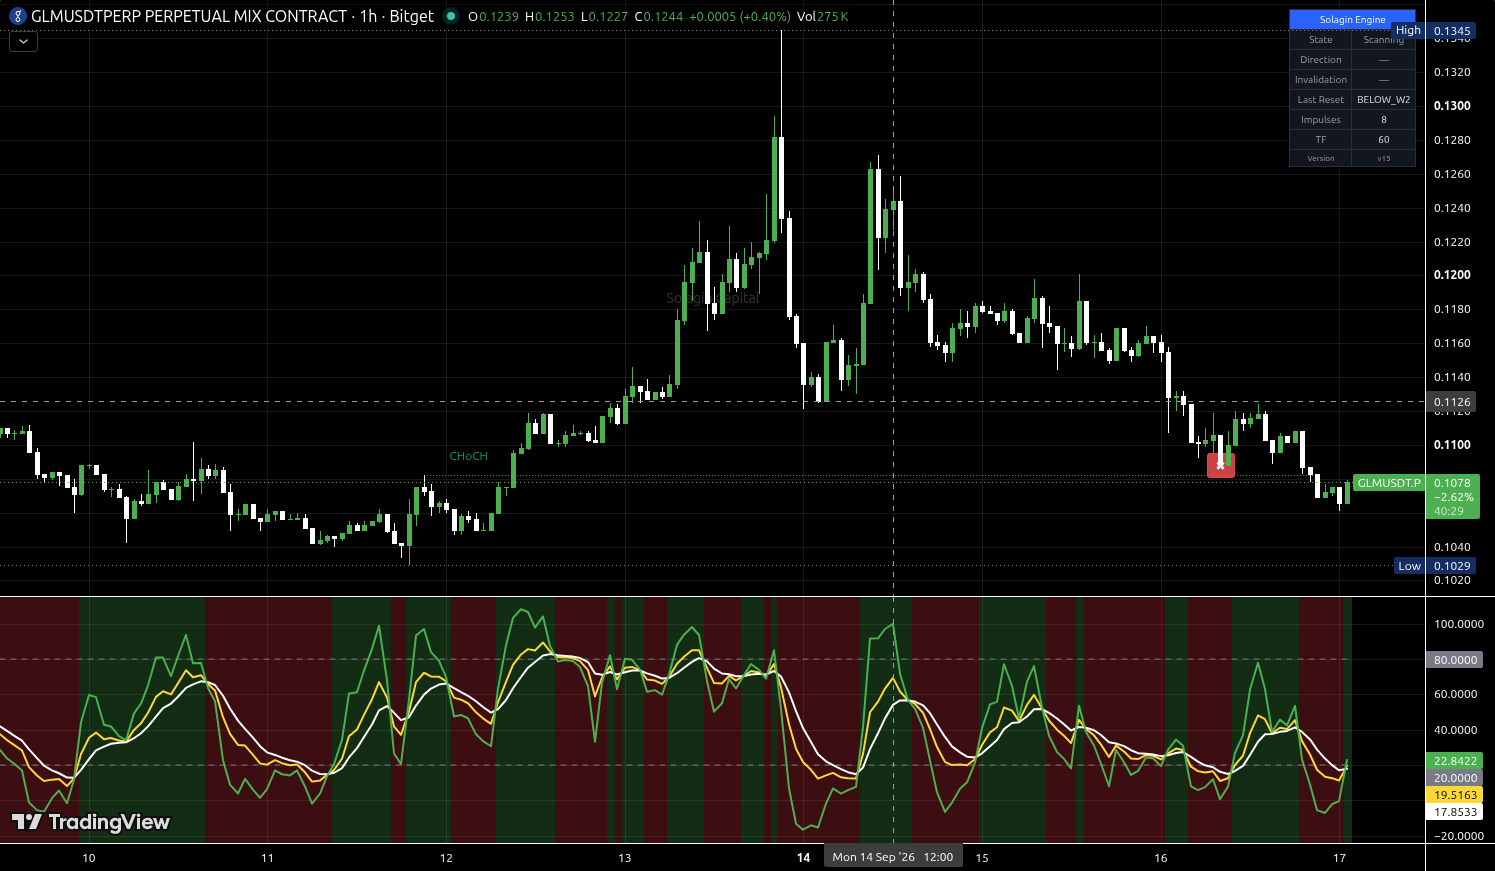This screenshot has width=1495, height=871.
Task: Click the high value H 0.1253
Action: 550,17
